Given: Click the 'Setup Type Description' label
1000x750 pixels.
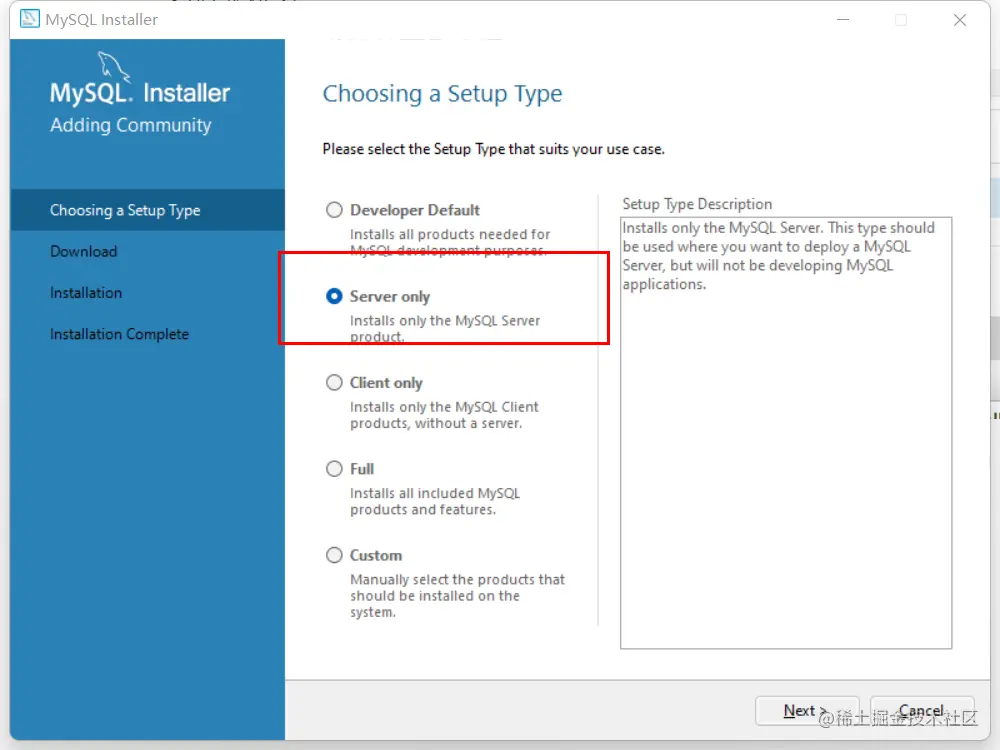Looking at the screenshot, I should pos(697,204).
